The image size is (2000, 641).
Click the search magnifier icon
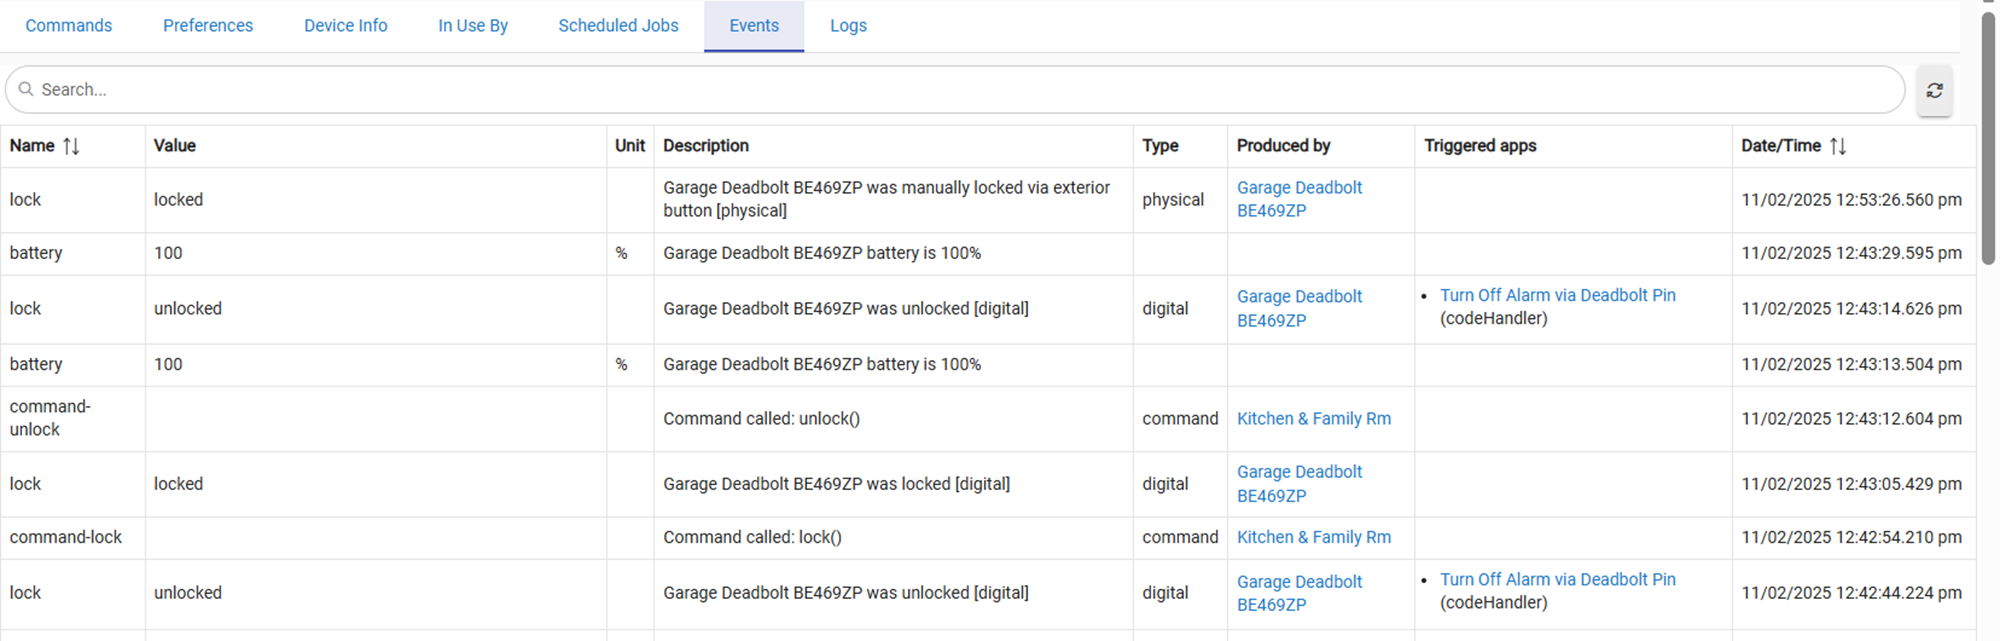(x=26, y=90)
